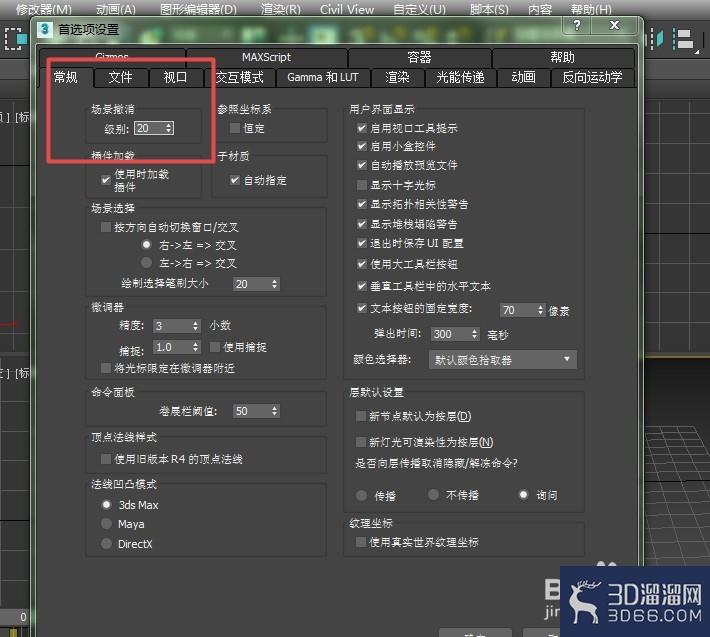Select 3ds Max normal bump mode
710x637 pixels.
(106, 504)
